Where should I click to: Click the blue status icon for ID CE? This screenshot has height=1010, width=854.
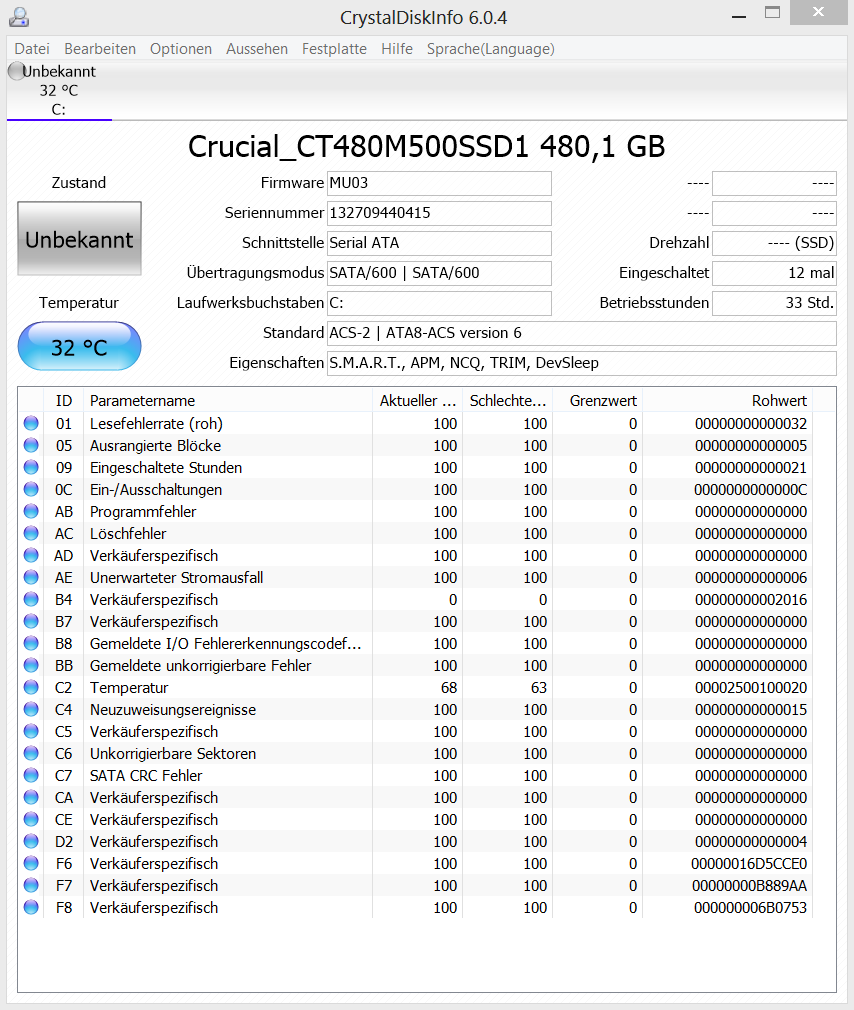coord(31,819)
